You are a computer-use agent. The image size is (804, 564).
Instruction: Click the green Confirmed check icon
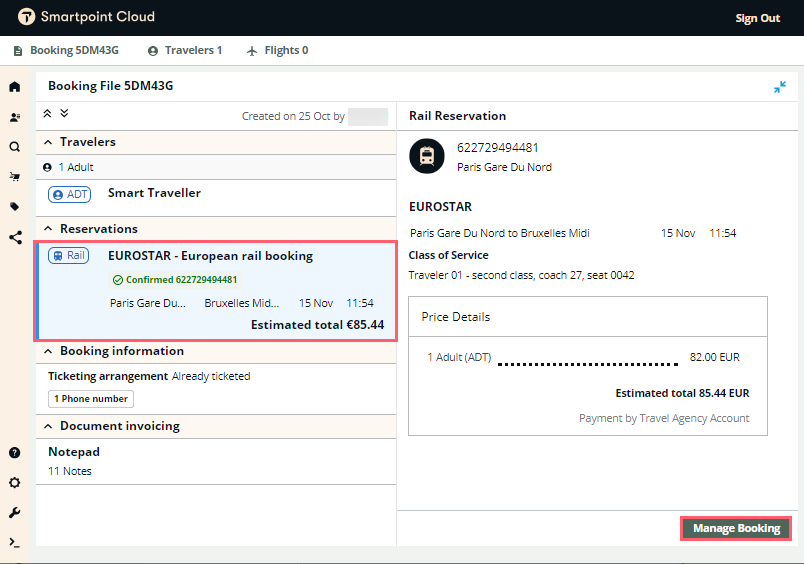pos(117,280)
